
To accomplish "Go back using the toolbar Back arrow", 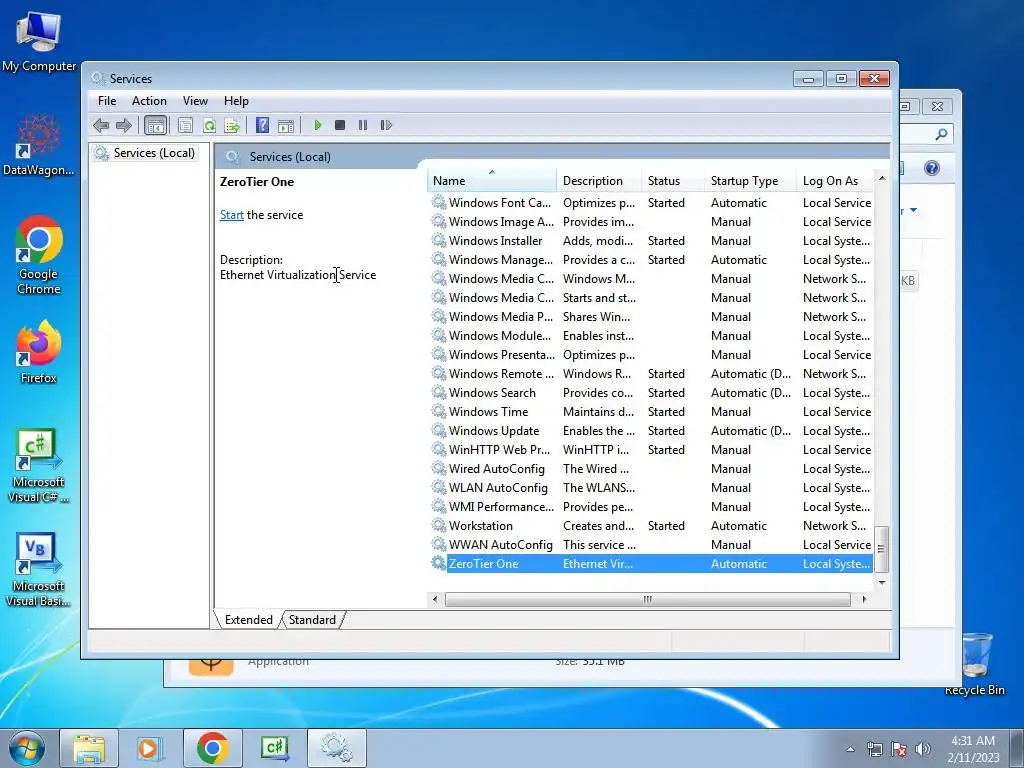I will tap(101, 125).
